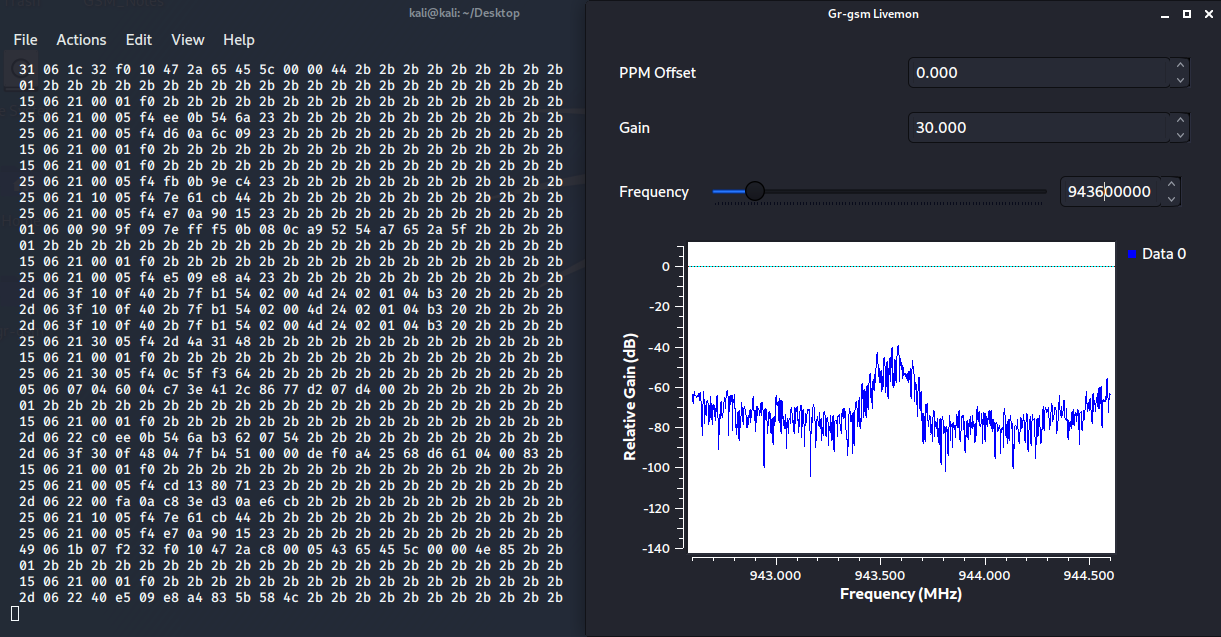Open the terminal Edit menu
Image resolution: width=1221 pixels, height=637 pixels.
[x=139, y=40]
